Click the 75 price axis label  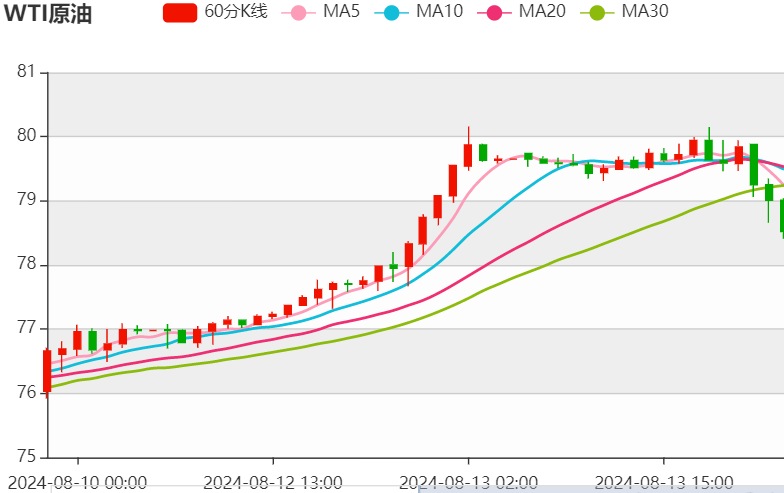[x=26, y=456]
